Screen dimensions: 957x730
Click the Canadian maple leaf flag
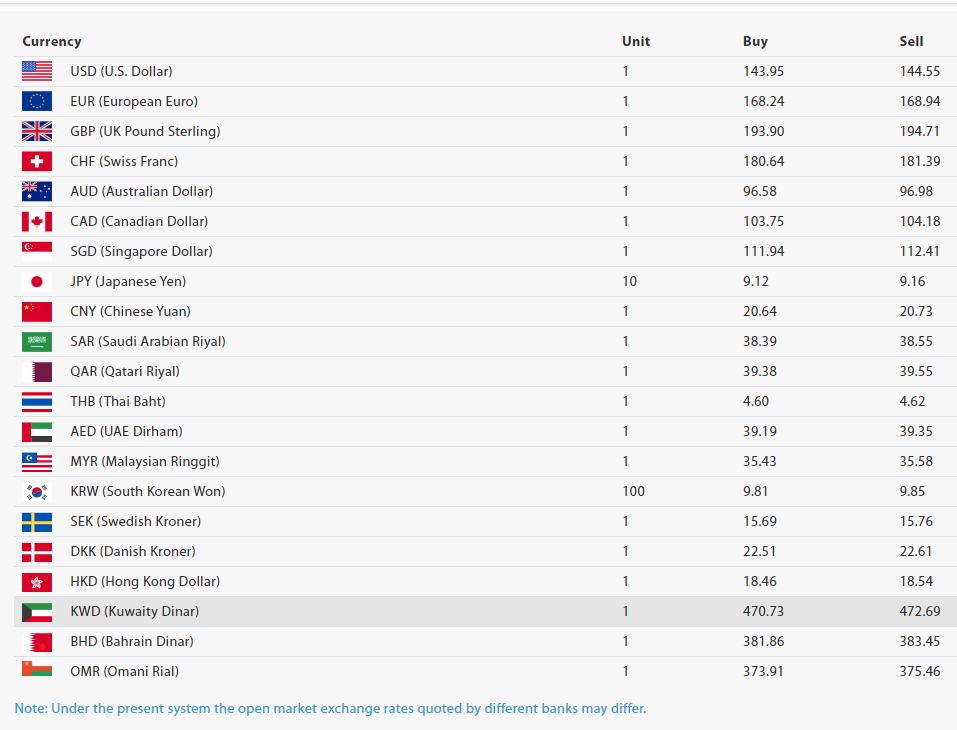pos(37,221)
